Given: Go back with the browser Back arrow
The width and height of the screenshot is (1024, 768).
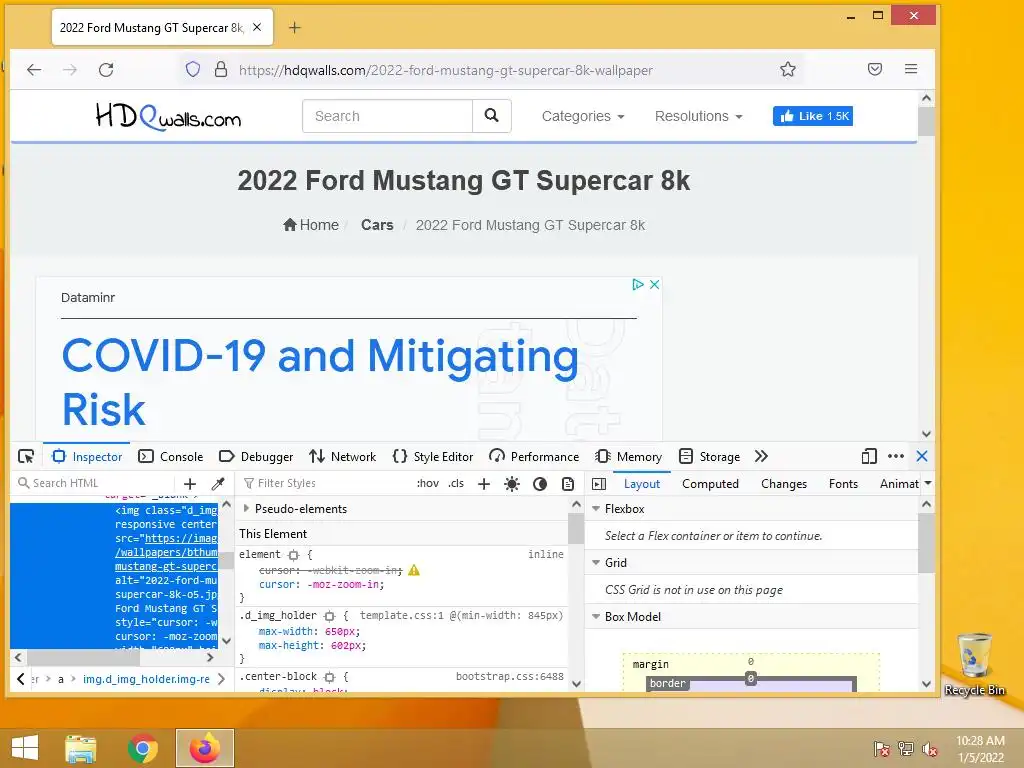Looking at the screenshot, I should 34,70.
